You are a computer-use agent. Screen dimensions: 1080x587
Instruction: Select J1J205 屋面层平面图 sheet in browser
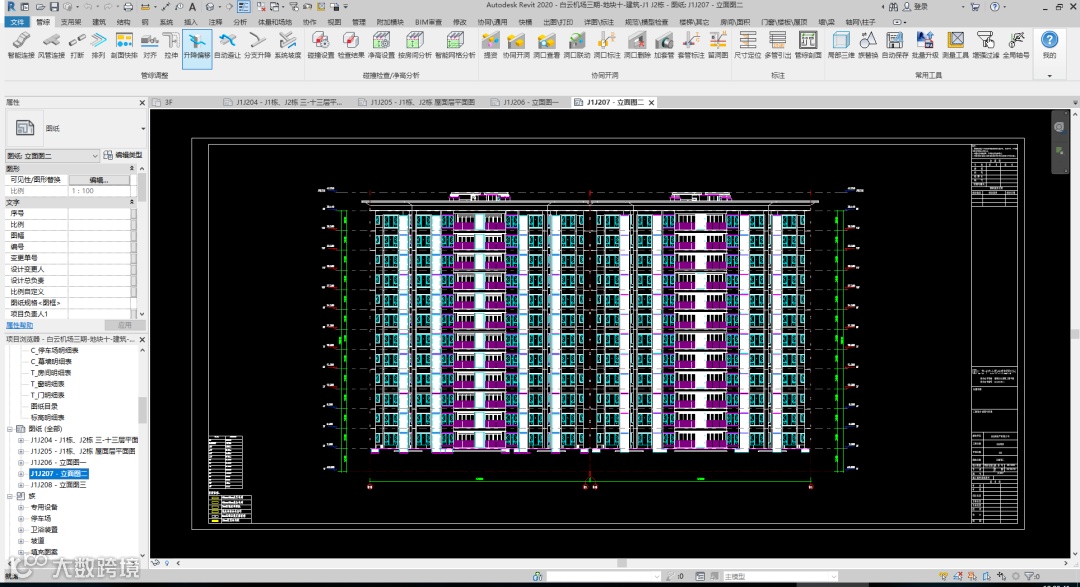[x=83, y=451]
